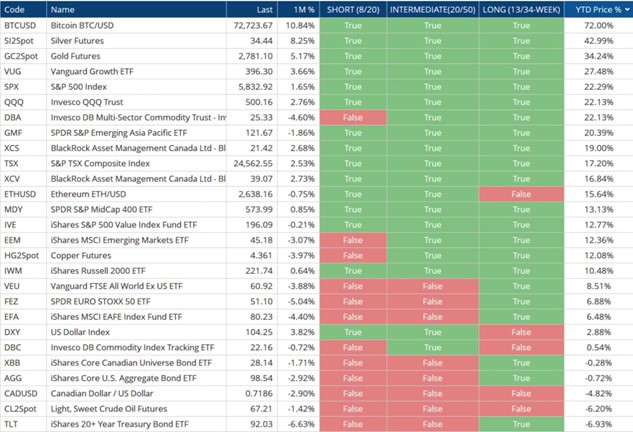Select the Bitcoin BTC/USD name cell
This screenshot has height=432, width=633.
coord(136,25)
